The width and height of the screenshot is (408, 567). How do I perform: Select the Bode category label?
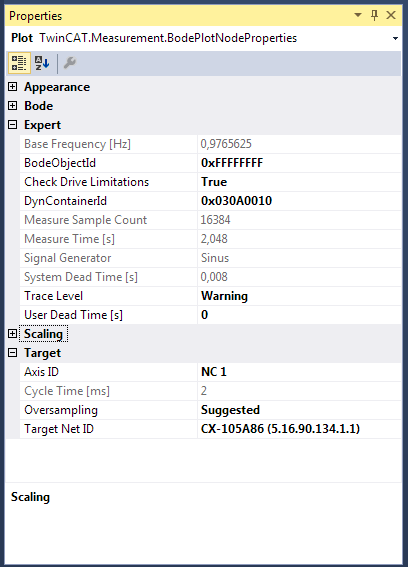coord(38,106)
